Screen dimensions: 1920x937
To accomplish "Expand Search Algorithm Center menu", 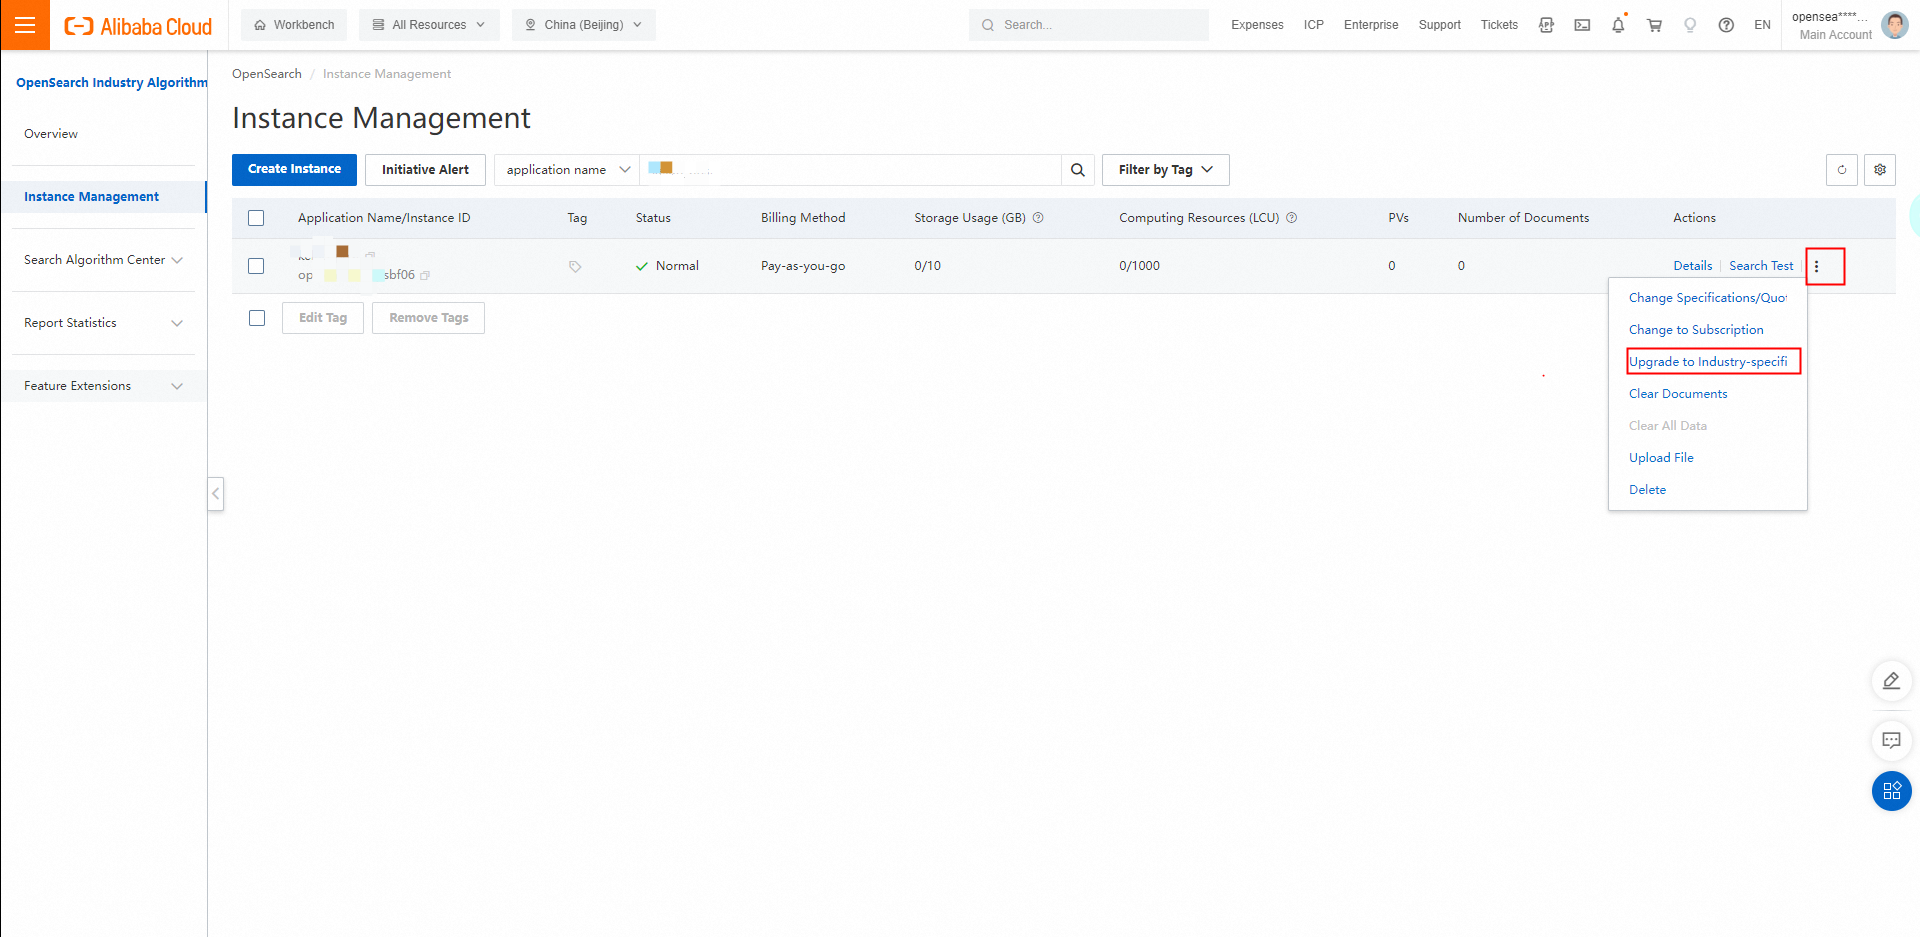I will pyautogui.click(x=103, y=260).
